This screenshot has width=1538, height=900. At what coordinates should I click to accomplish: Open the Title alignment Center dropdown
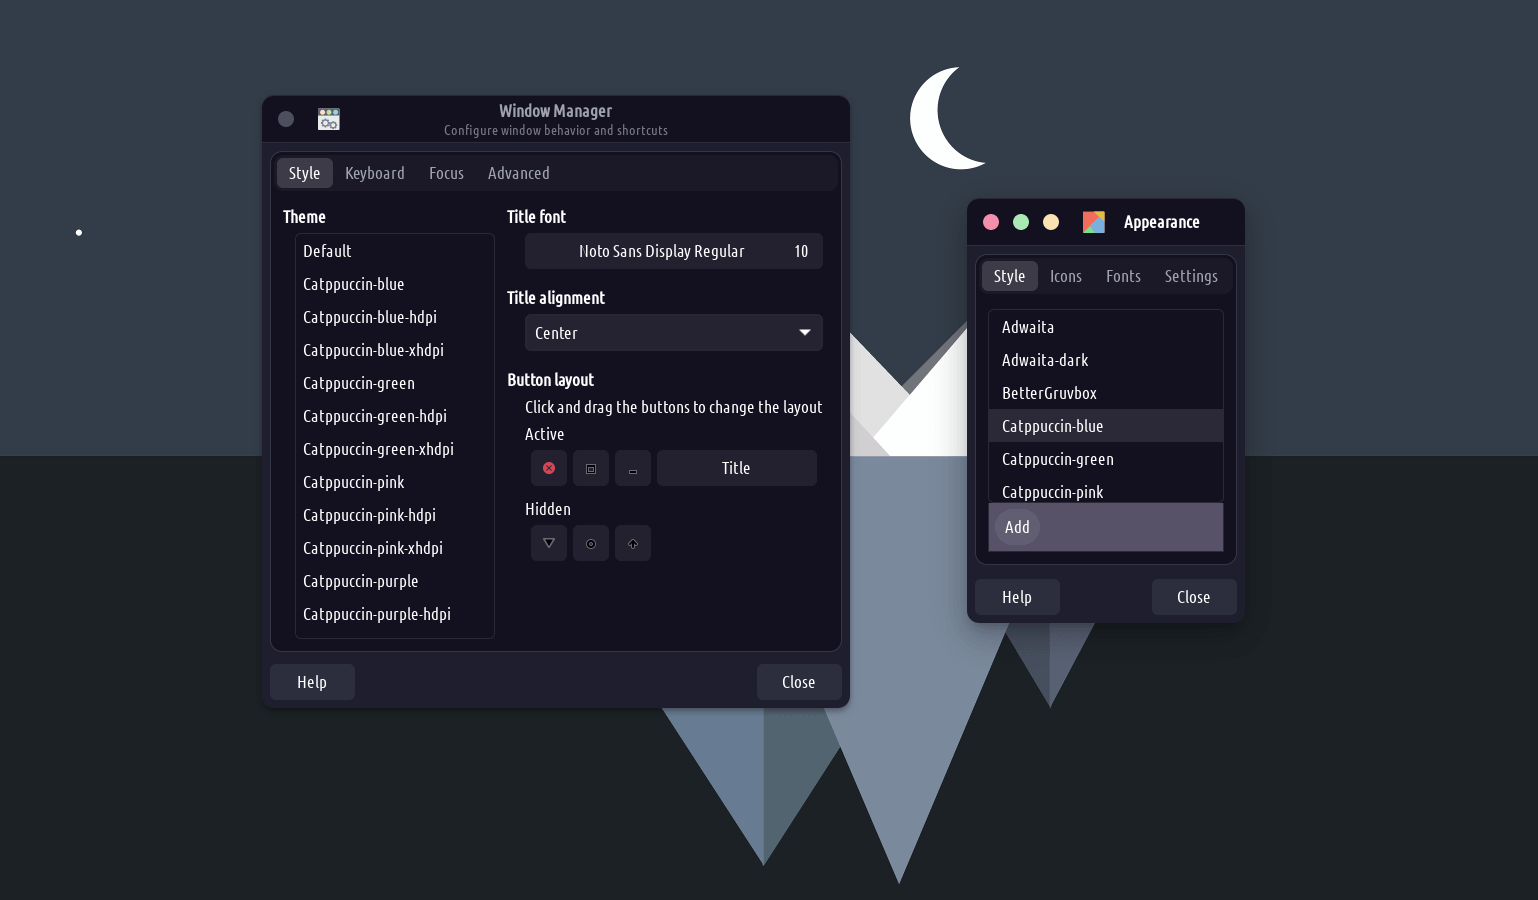[673, 333]
